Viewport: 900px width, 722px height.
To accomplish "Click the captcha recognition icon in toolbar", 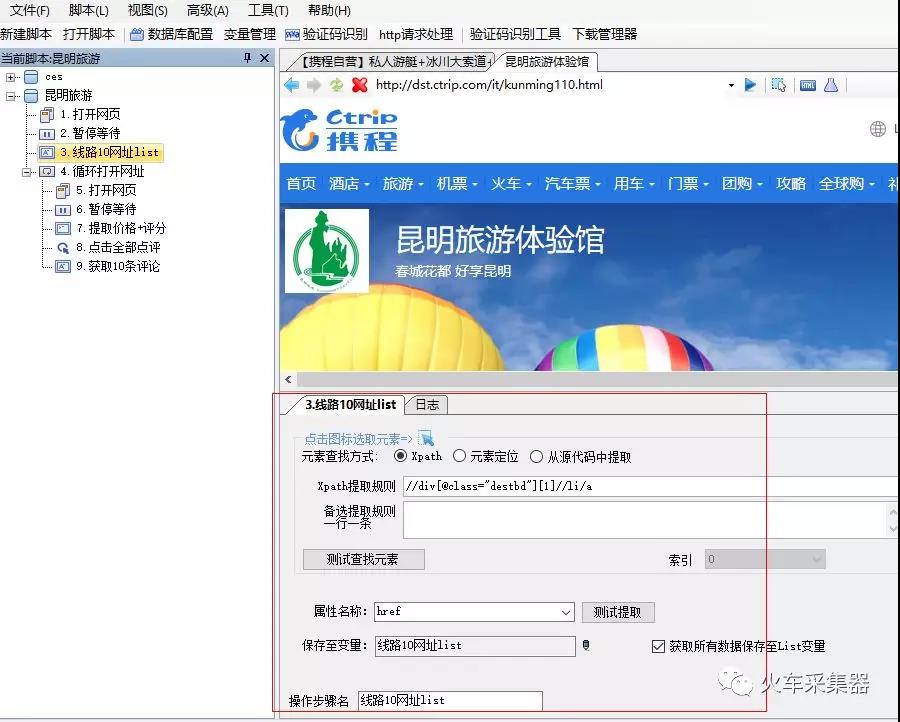I will [x=292, y=35].
